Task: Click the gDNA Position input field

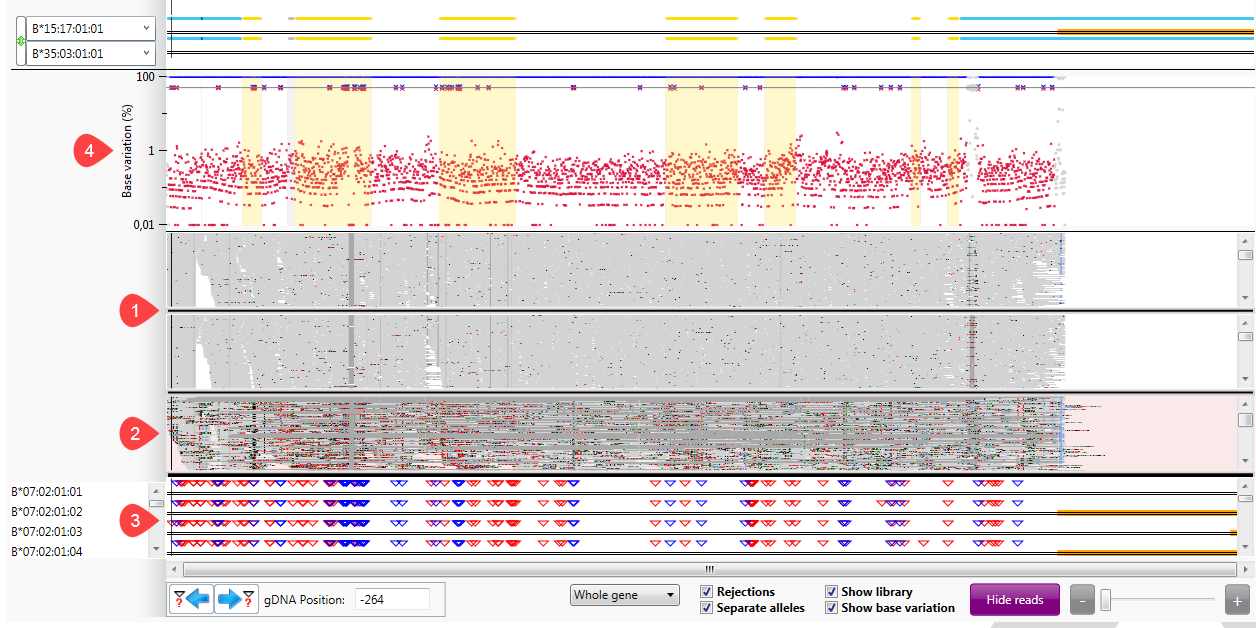Action: pos(392,599)
